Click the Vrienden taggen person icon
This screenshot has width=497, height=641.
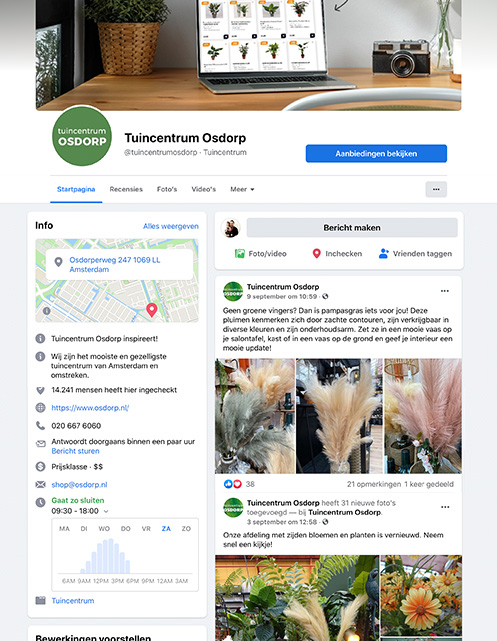[x=383, y=253]
